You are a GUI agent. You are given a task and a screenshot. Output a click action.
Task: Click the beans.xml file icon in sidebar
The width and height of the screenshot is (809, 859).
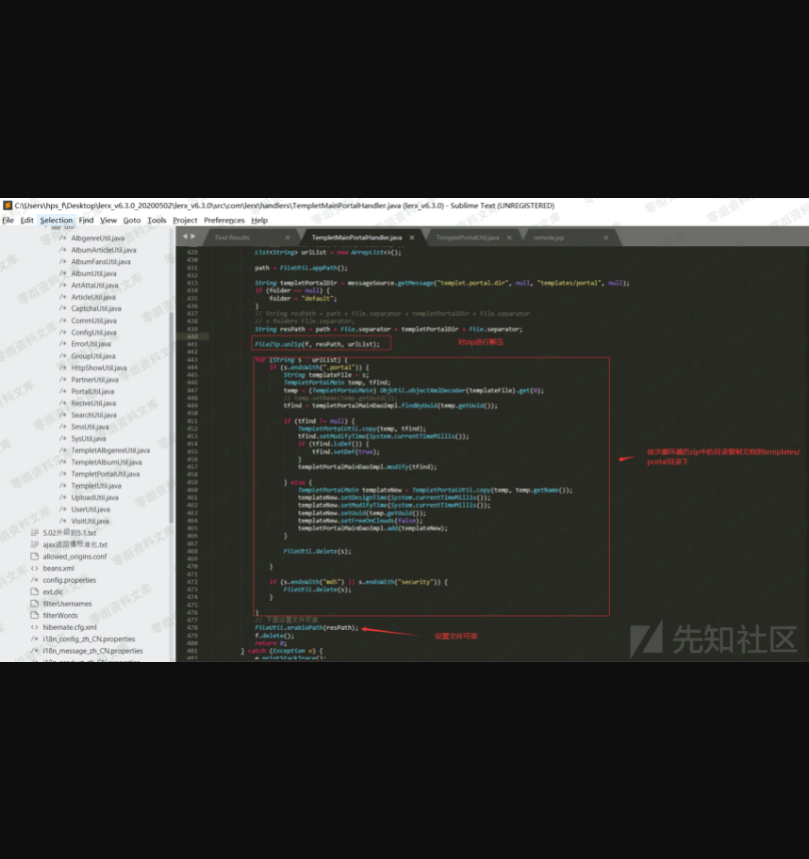35,568
